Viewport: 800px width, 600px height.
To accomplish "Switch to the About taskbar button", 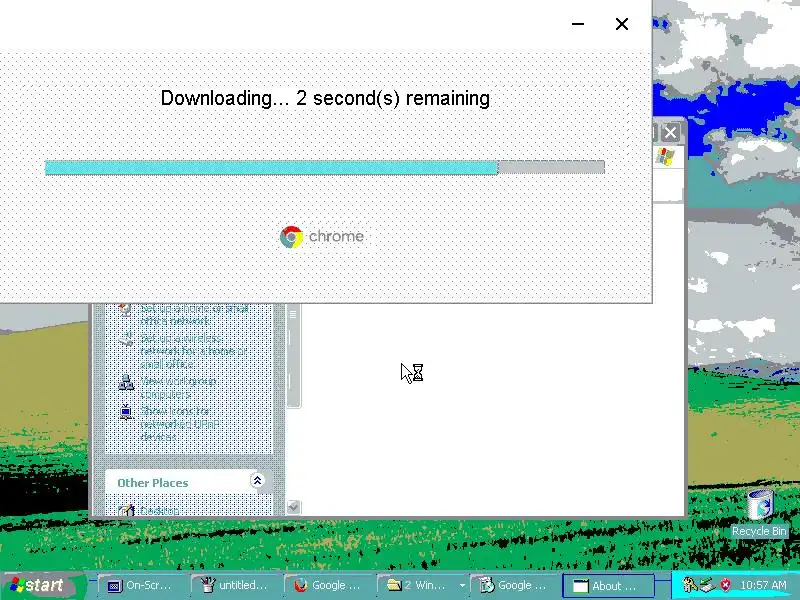I will 608,586.
